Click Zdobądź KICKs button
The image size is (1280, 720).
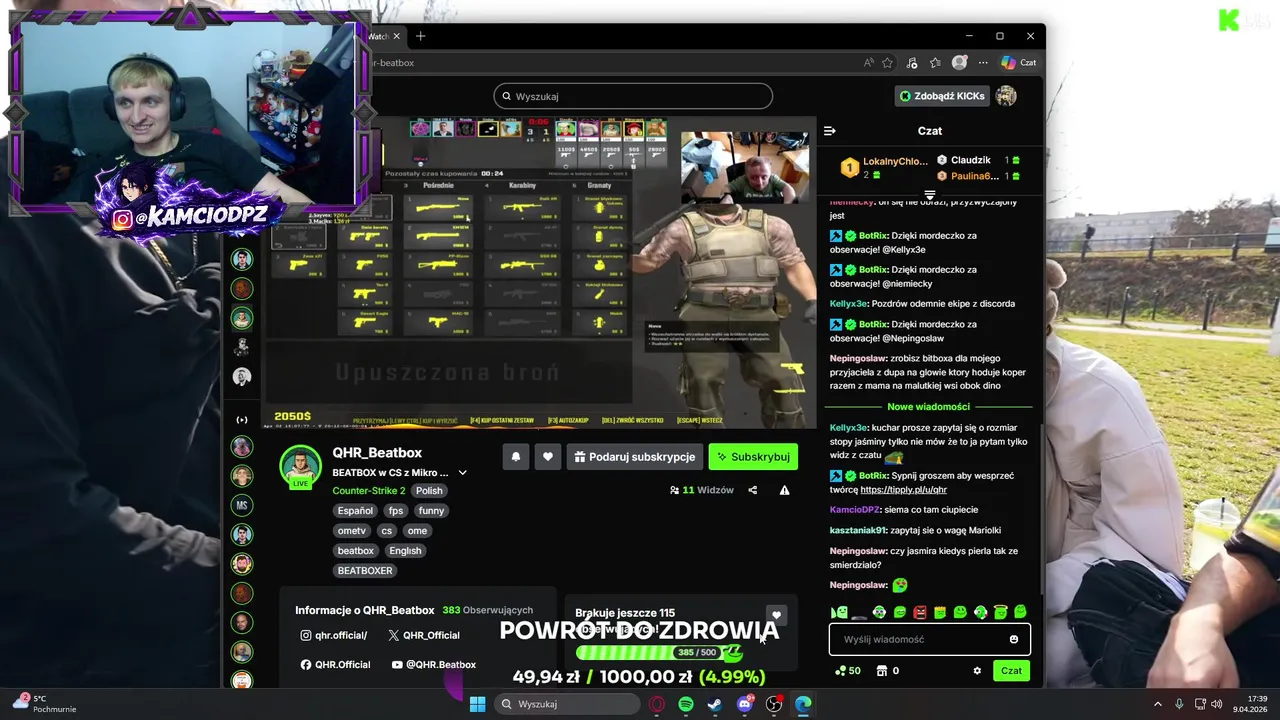coord(942,96)
